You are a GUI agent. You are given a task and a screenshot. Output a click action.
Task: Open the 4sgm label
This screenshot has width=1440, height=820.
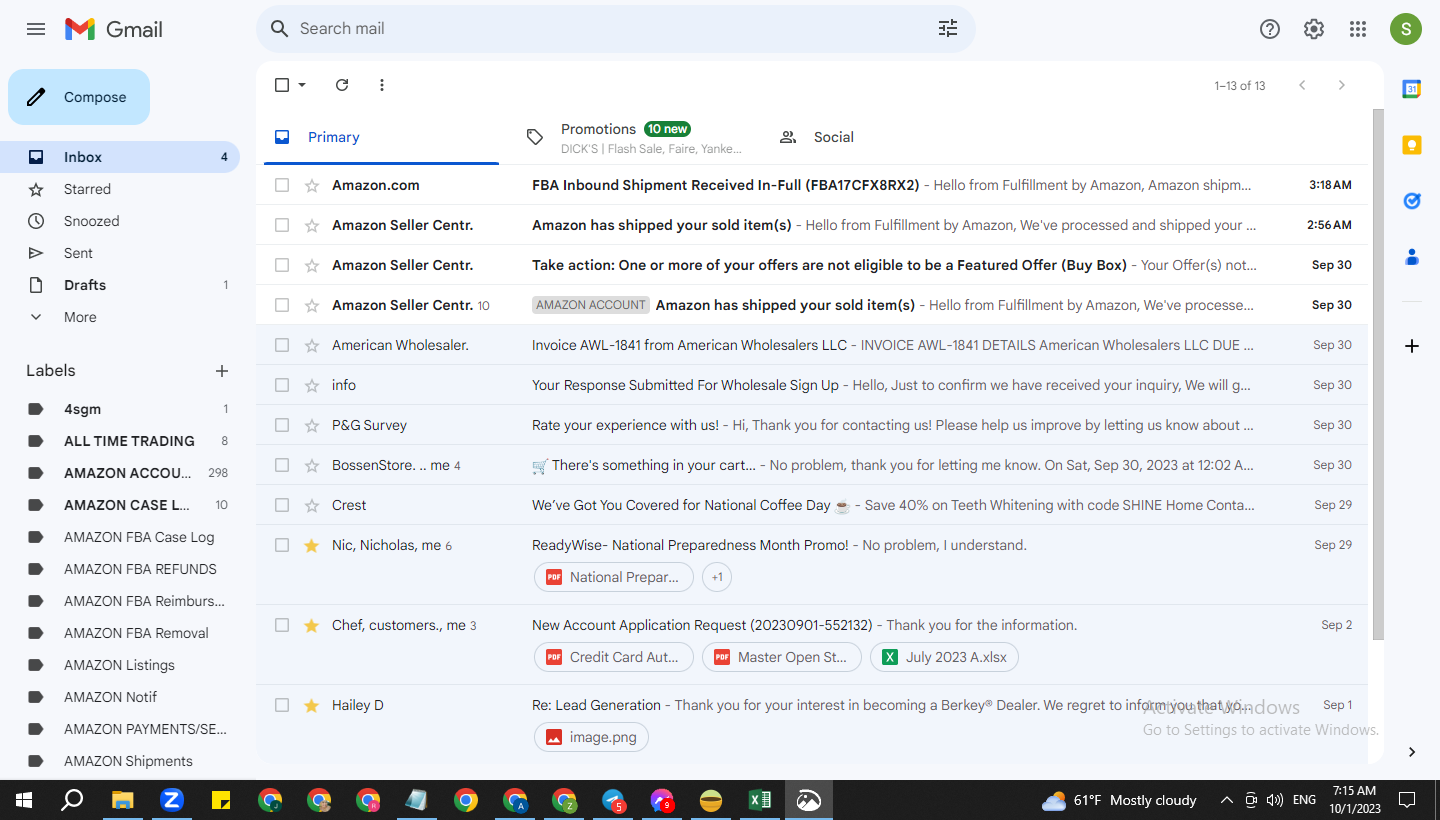pos(120,409)
